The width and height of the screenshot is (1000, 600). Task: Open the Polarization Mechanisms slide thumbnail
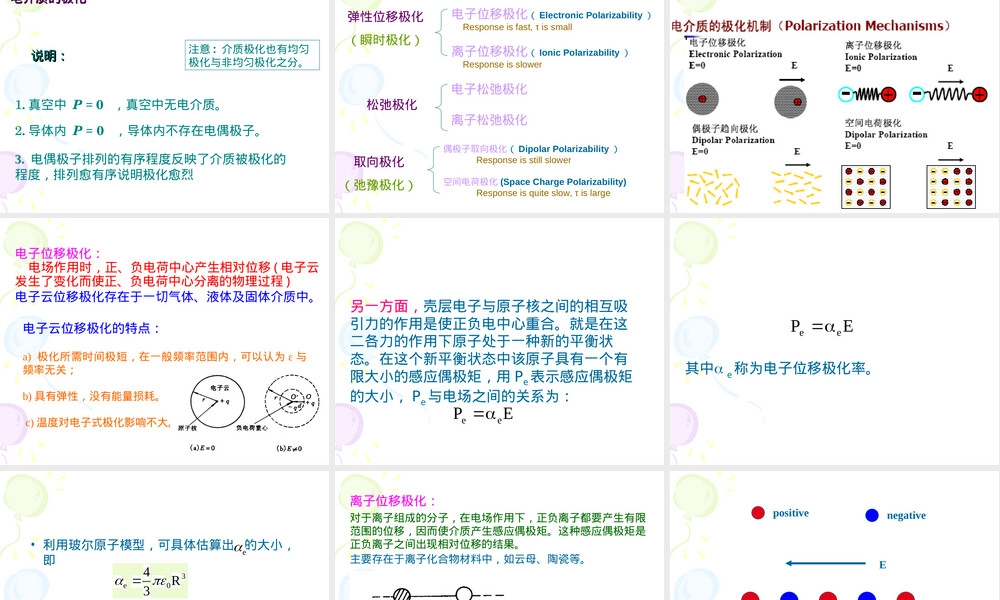pyautogui.click(x=835, y=106)
